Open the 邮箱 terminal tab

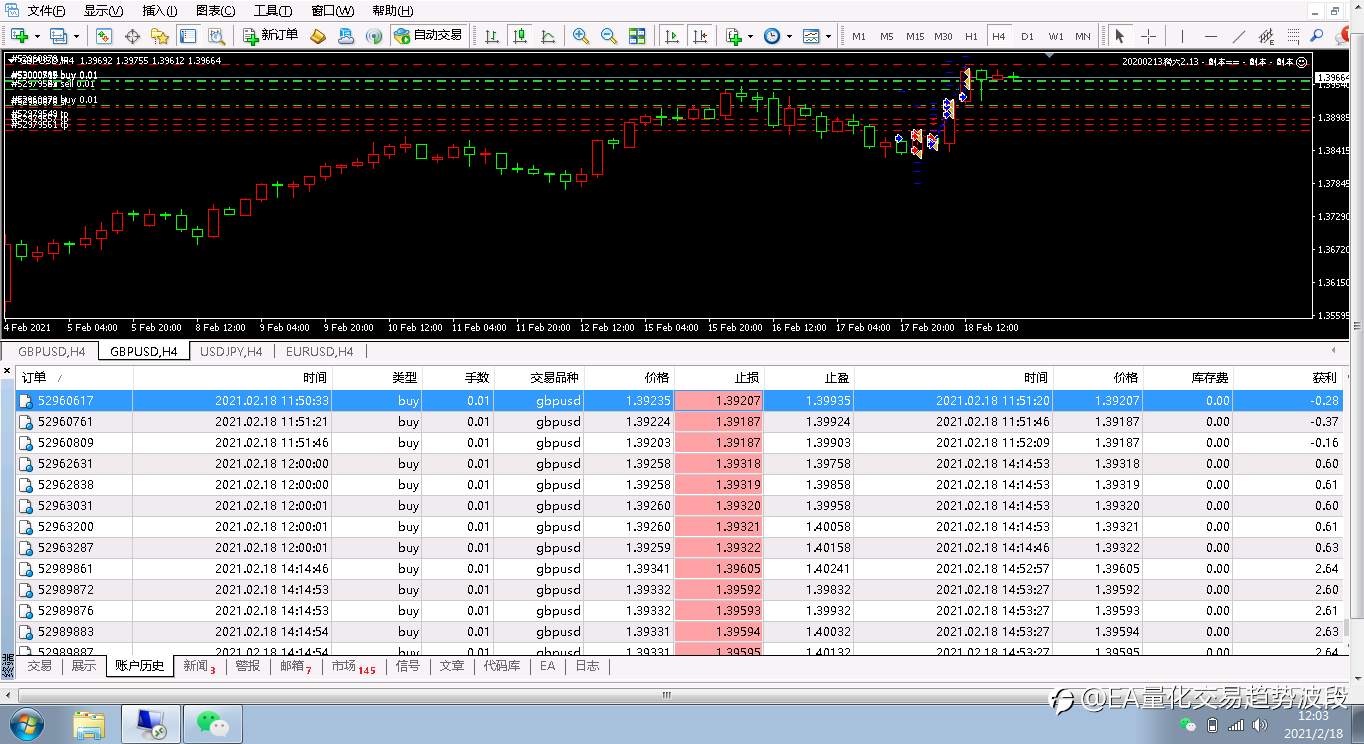[295, 665]
